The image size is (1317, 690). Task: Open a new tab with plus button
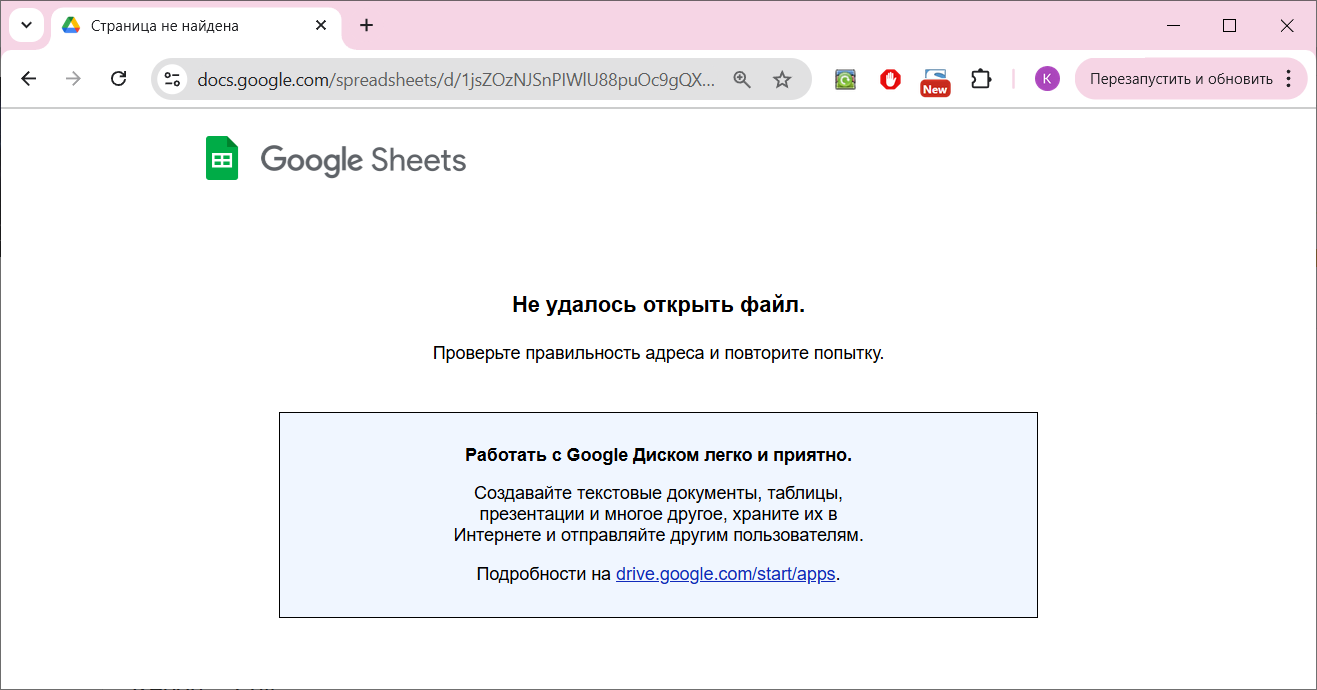click(x=366, y=25)
